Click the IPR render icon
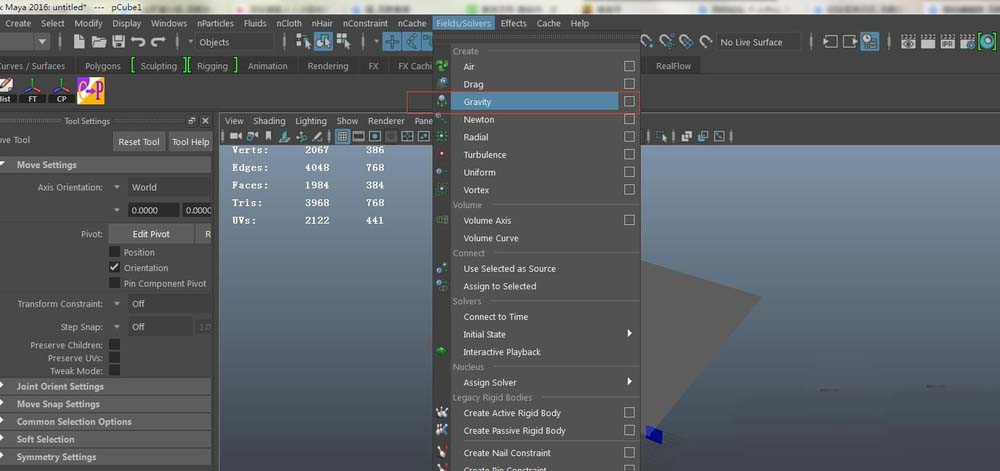This screenshot has width=1000, height=471. 948,42
